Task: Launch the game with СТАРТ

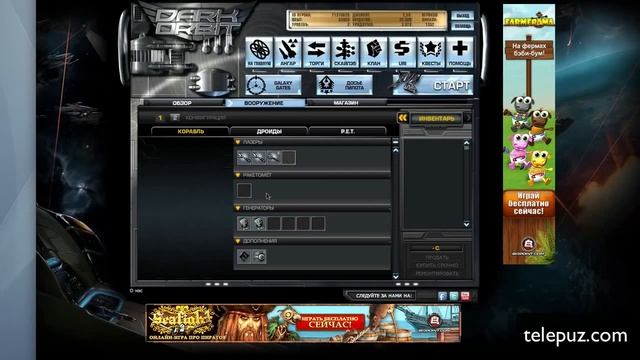Action: (433, 85)
